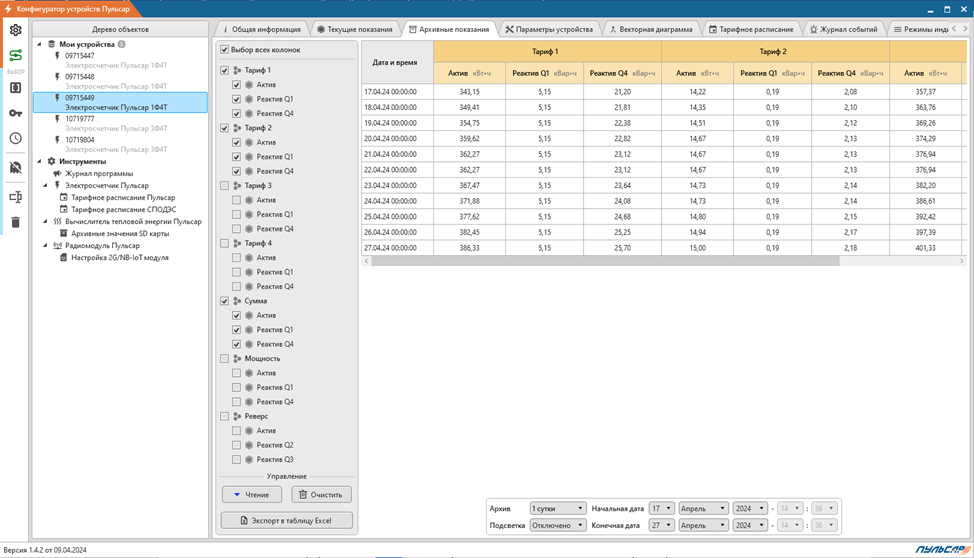This screenshot has width=974, height=558.
Task: Open the key access icon in the sidebar
Action: click(x=16, y=113)
